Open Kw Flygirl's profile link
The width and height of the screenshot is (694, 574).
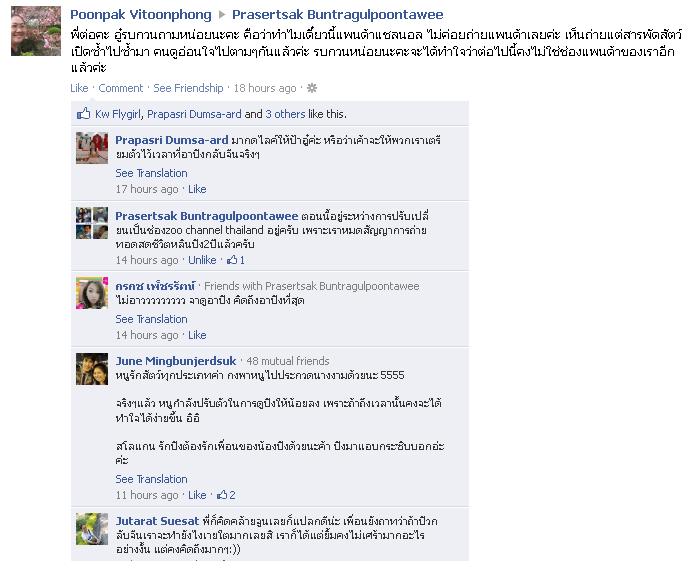[118, 114]
